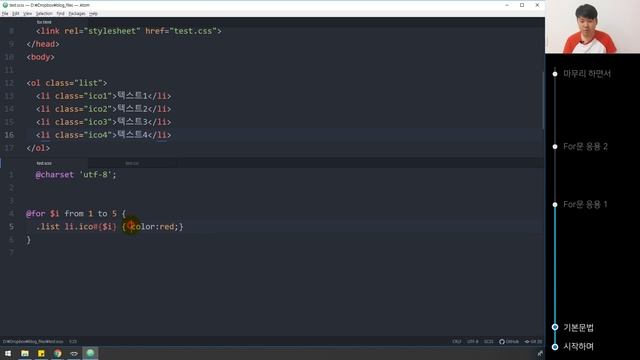Place cursor on the <body> tag line
Screen dimensions: 640x360
coord(40,57)
